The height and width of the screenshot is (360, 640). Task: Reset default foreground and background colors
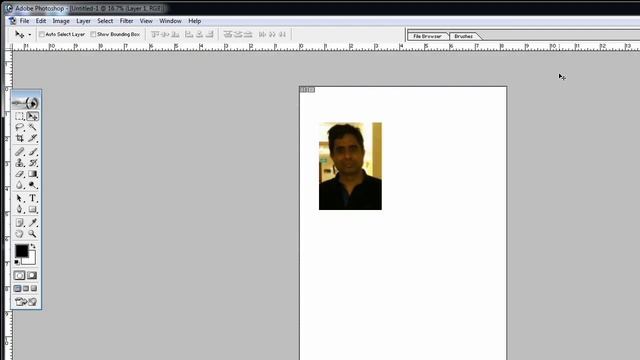click(x=17, y=262)
